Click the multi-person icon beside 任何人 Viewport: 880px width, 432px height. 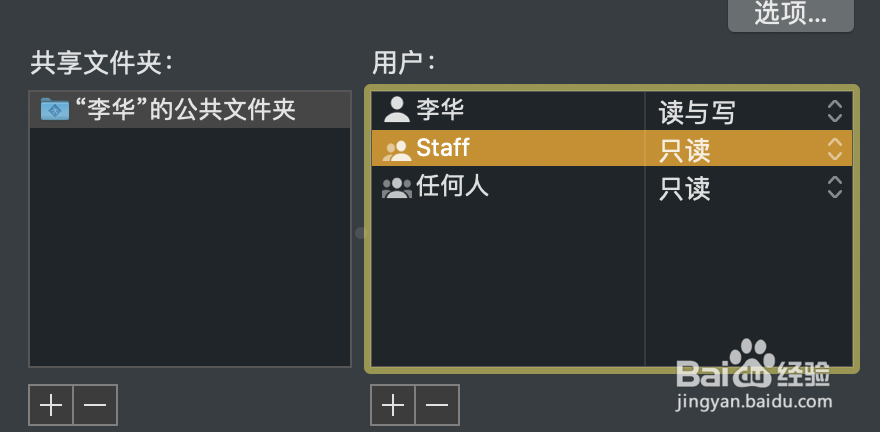coord(397,187)
